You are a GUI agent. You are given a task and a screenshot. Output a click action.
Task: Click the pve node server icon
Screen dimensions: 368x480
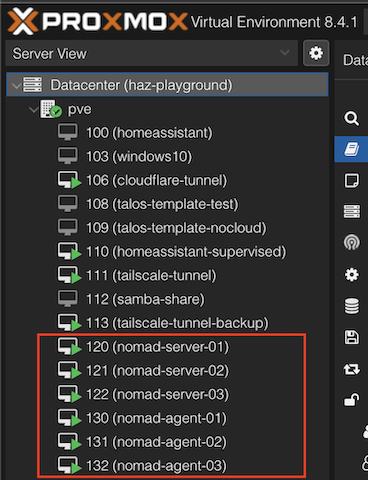click(x=51, y=109)
